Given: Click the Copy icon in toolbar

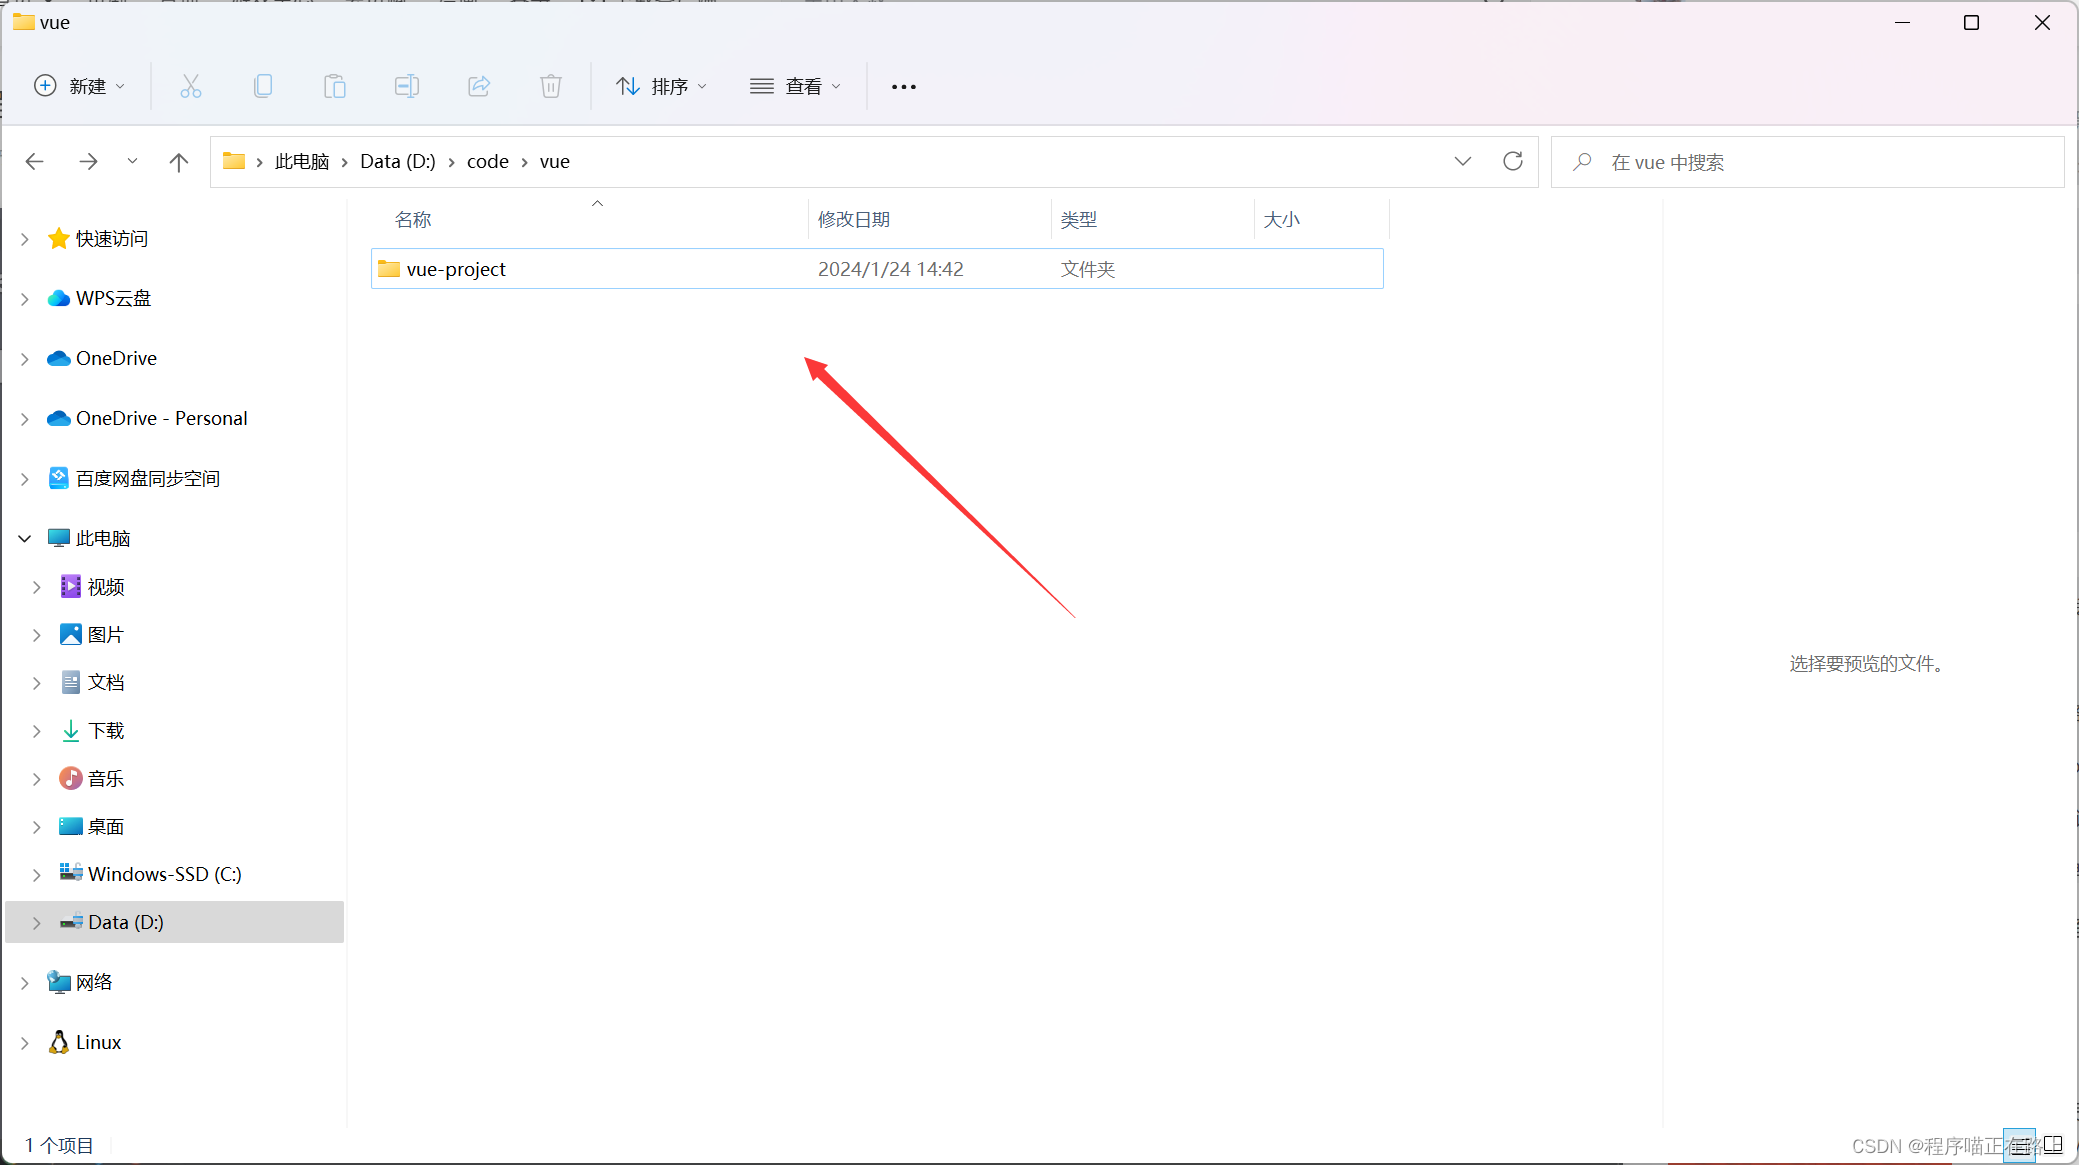Looking at the screenshot, I should 263,86.
